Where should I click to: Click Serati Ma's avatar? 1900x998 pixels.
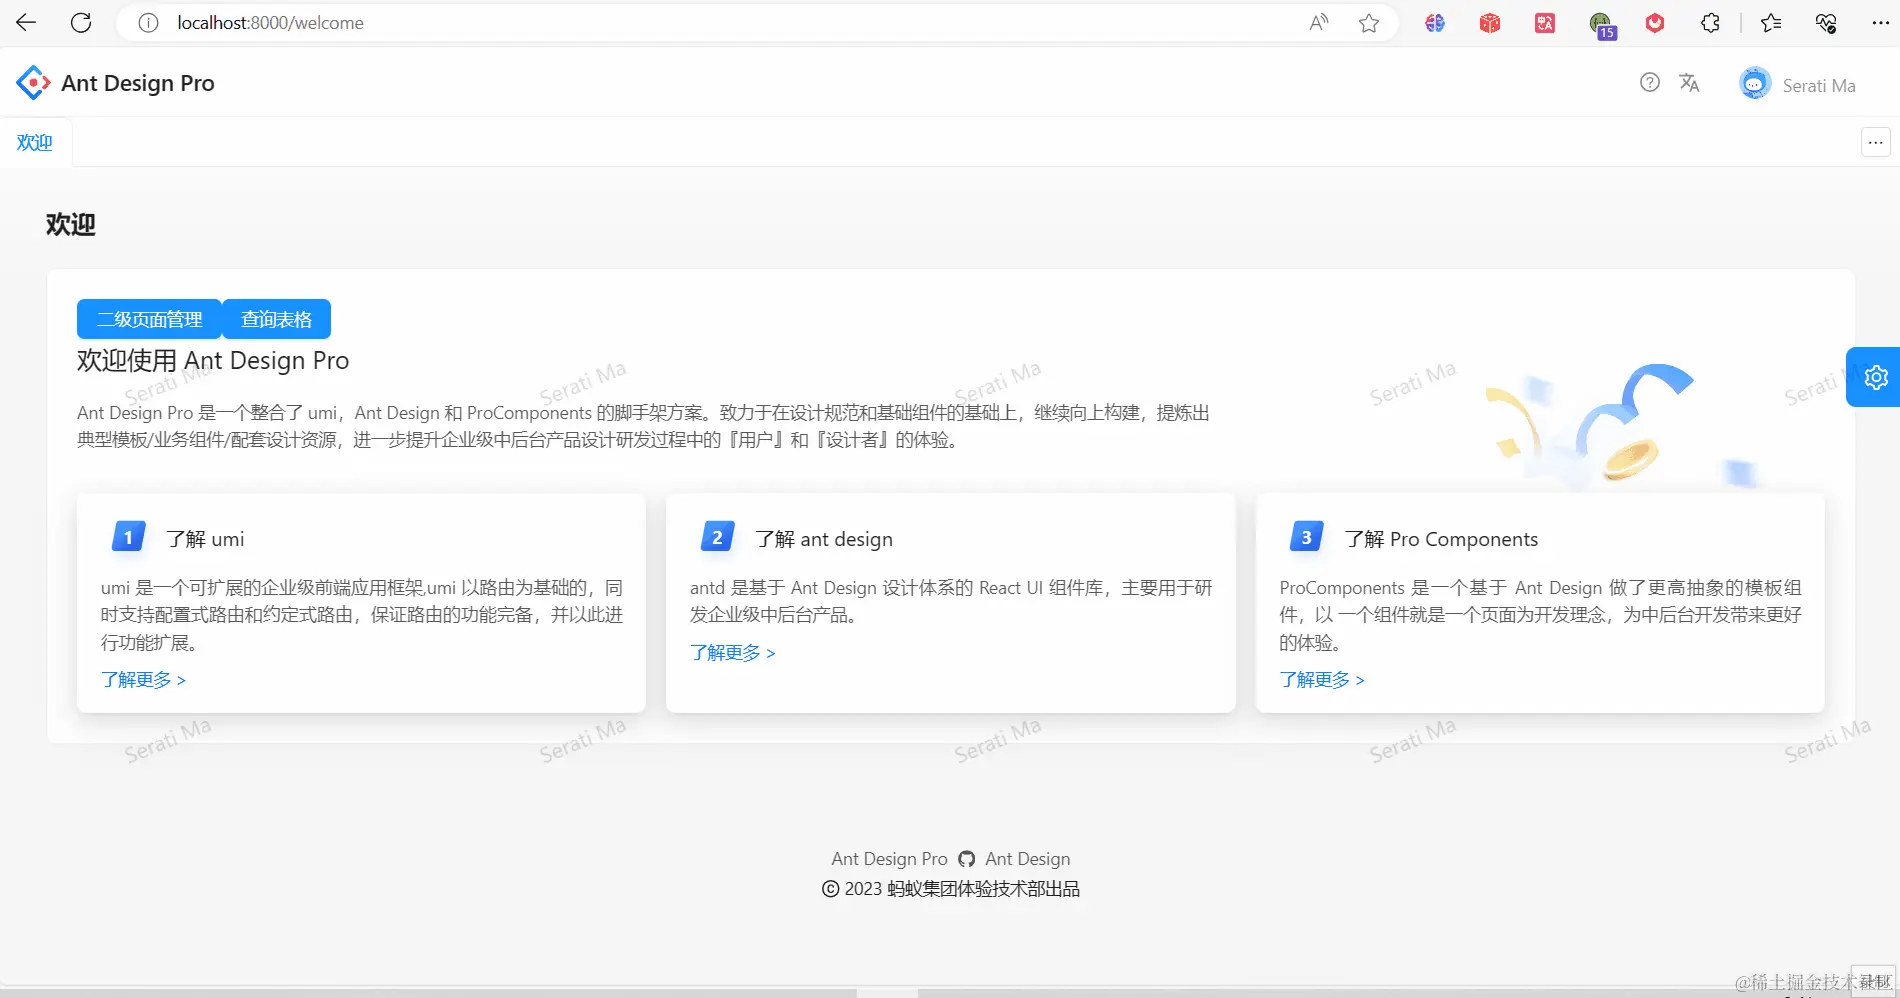[x=1754, y=83]
